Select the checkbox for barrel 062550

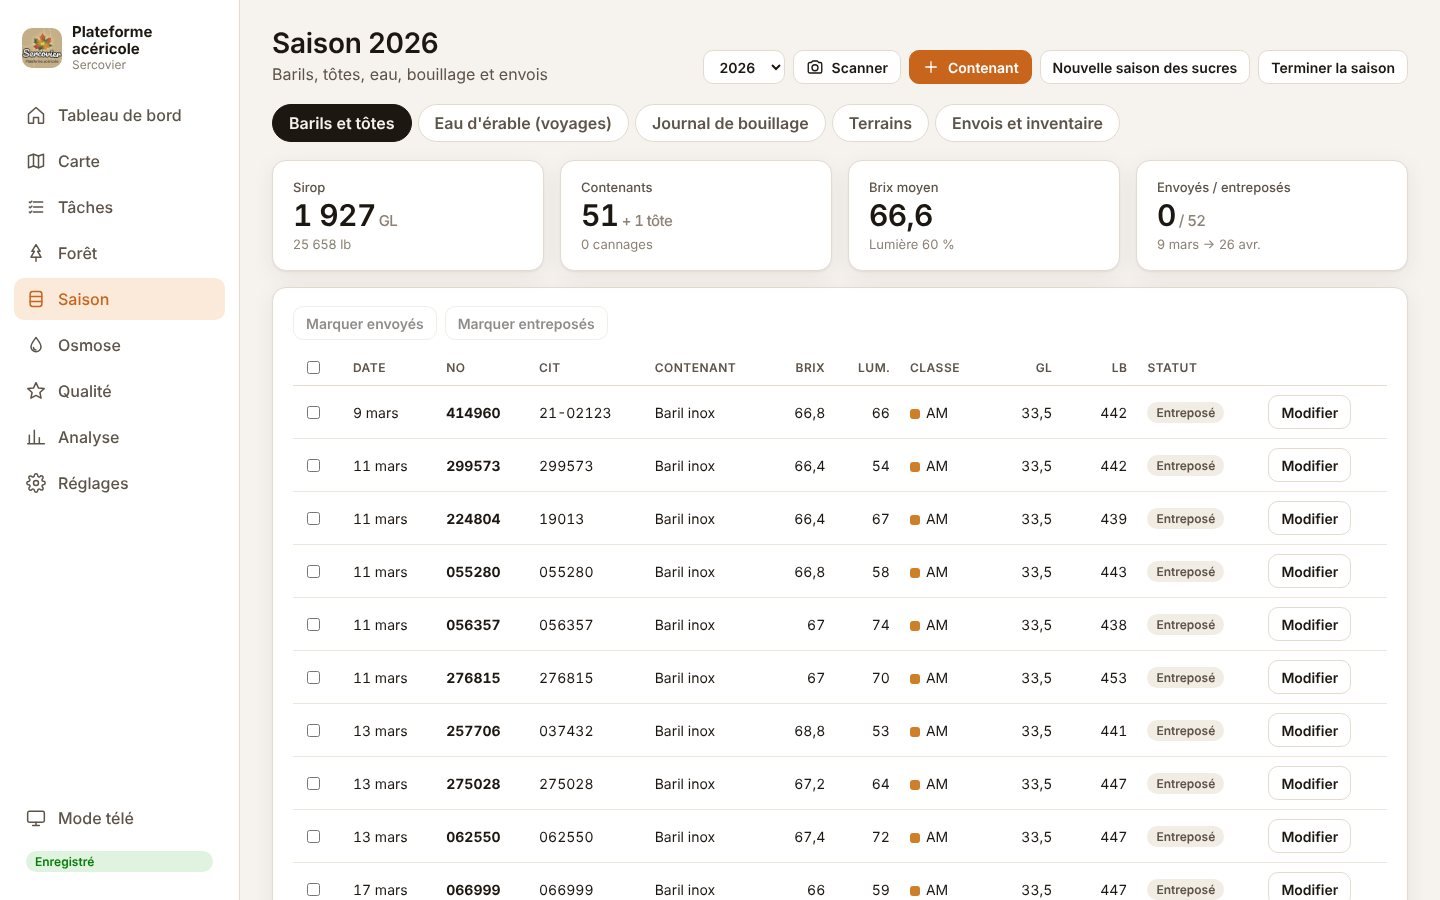click(x=313, y=836)
